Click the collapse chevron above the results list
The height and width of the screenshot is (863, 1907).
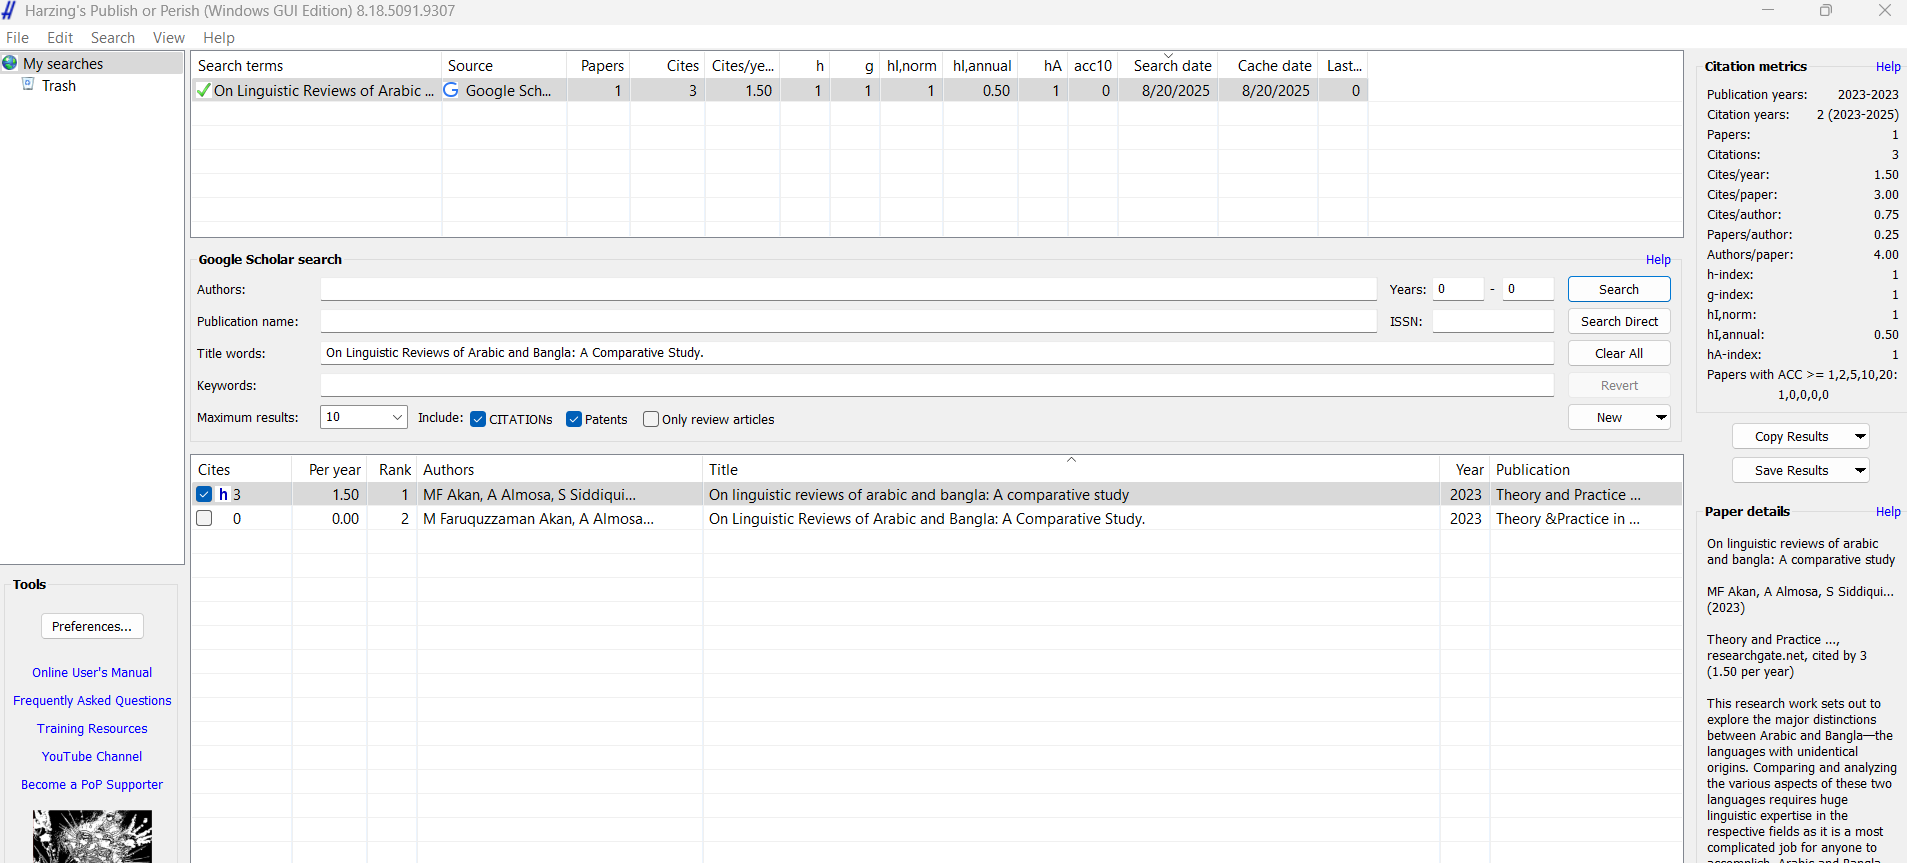(1071, 460)
